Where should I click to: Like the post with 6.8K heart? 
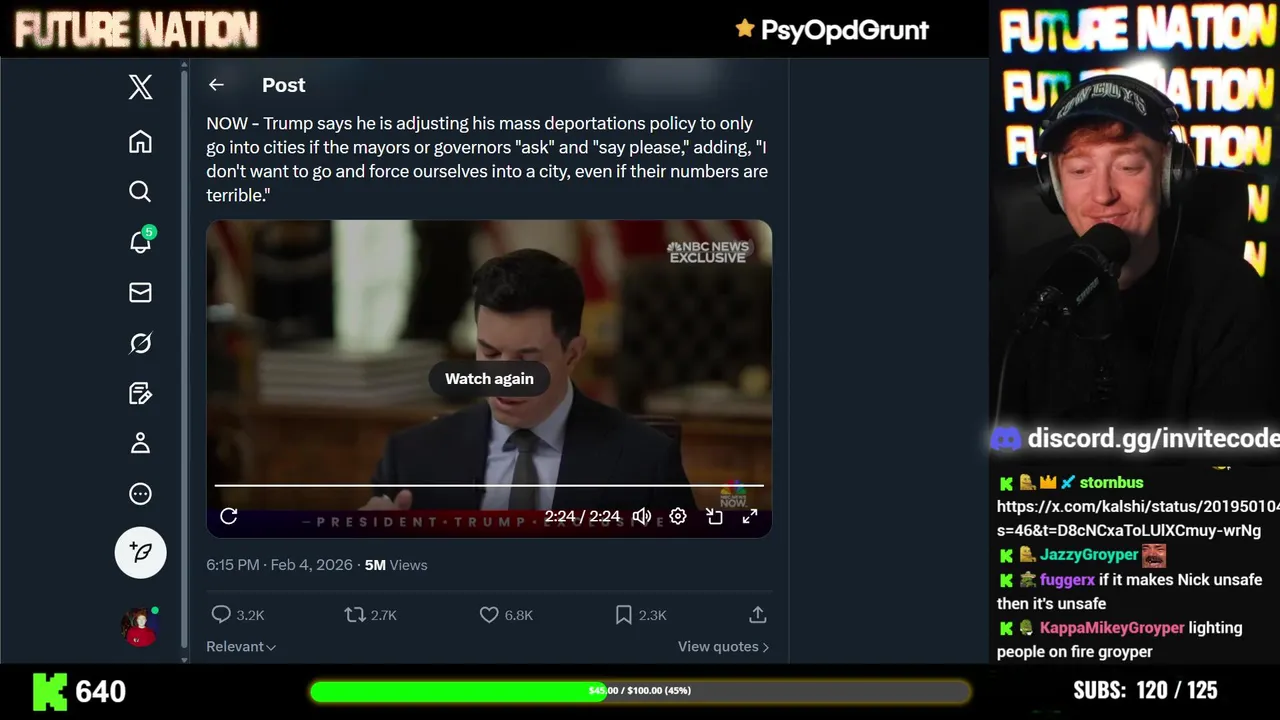[506, 615]
